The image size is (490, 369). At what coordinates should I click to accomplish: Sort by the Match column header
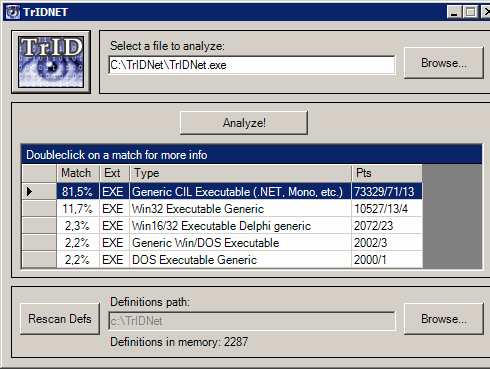(78, 173)
